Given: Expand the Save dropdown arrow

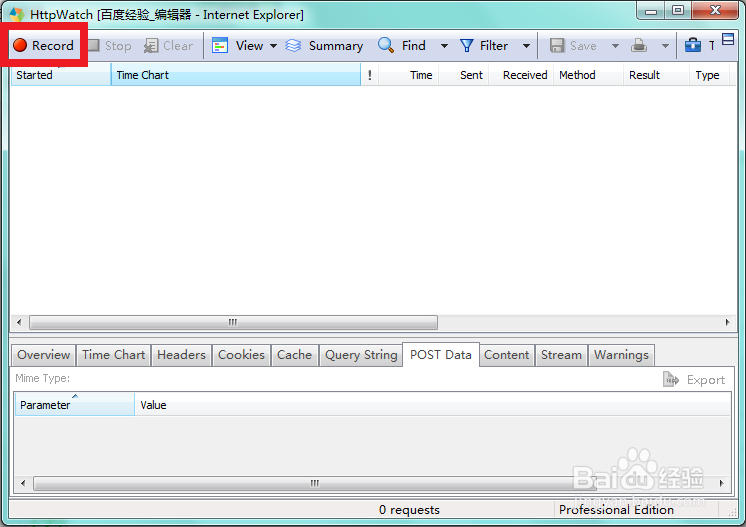Looking at the screenshot, I should coord(615,46).
